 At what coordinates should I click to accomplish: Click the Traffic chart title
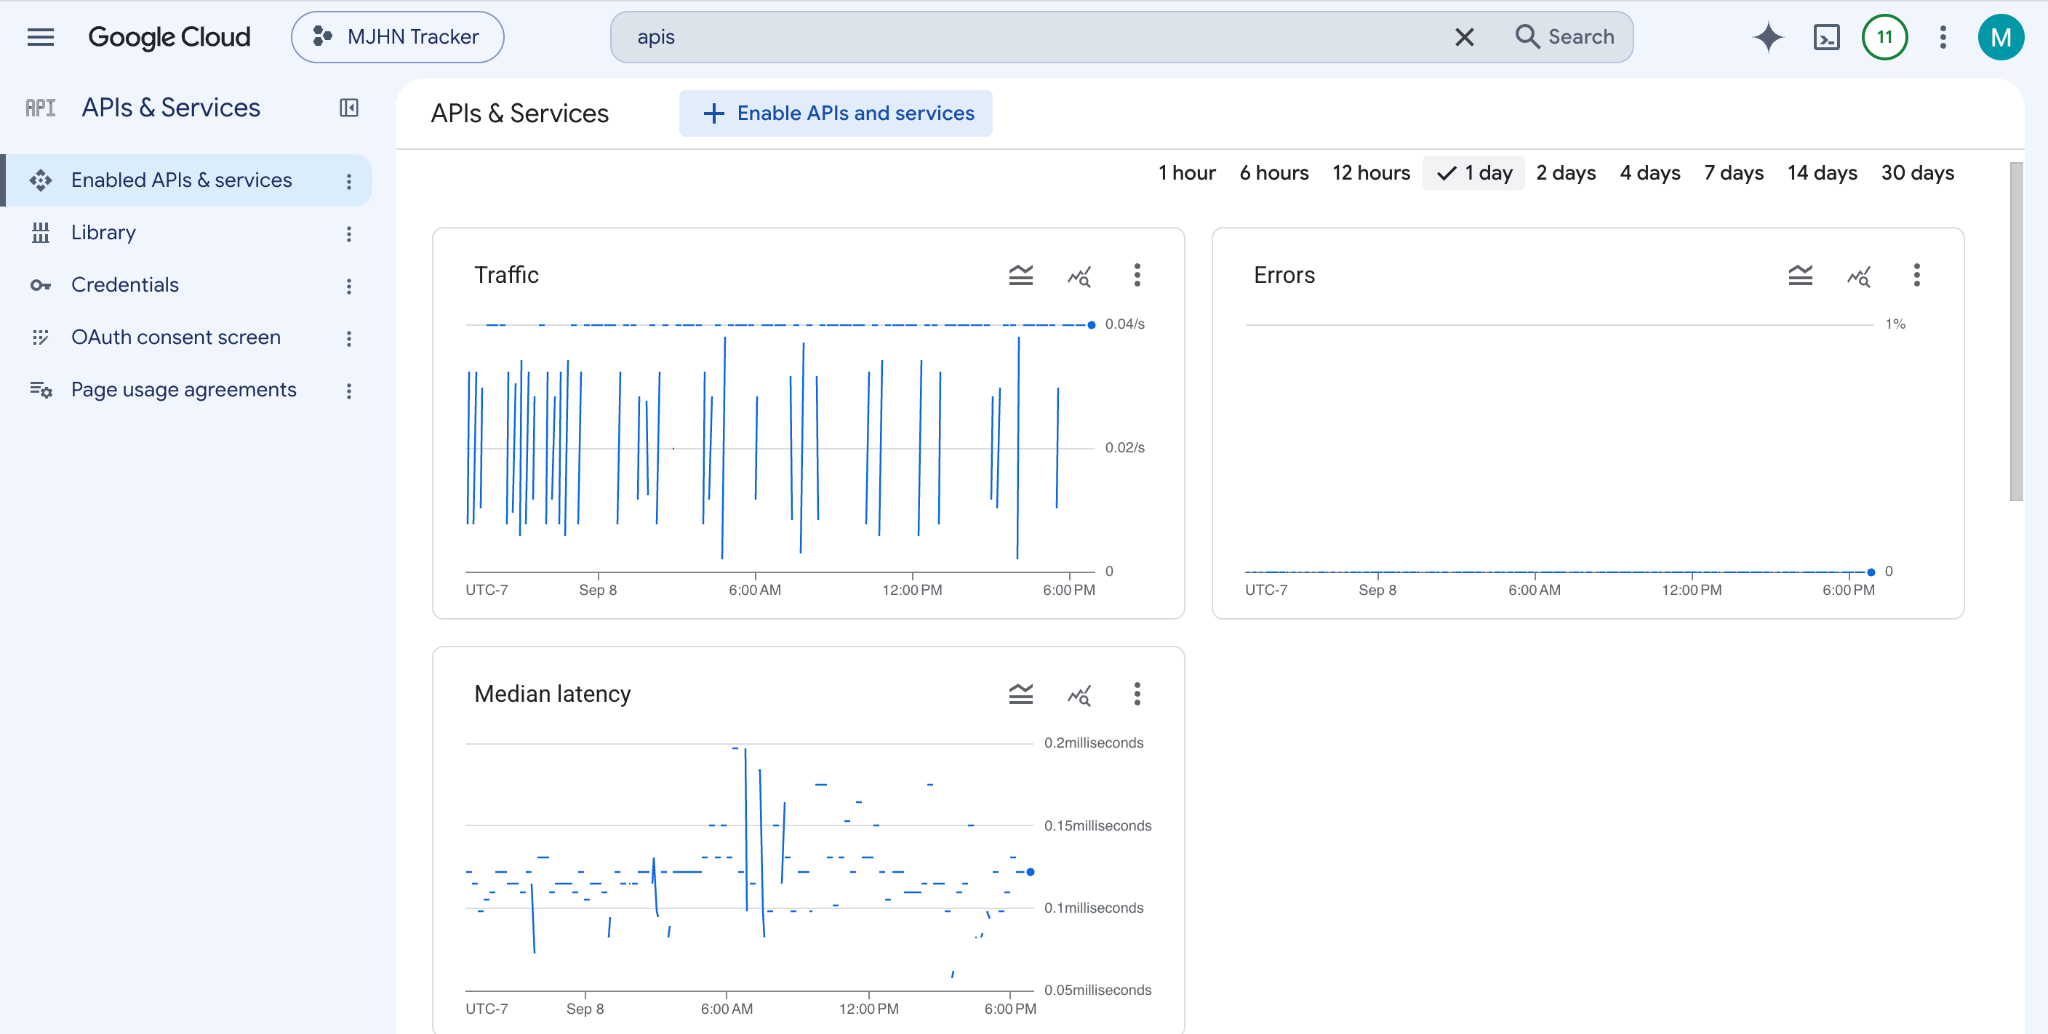coord(506,275)
